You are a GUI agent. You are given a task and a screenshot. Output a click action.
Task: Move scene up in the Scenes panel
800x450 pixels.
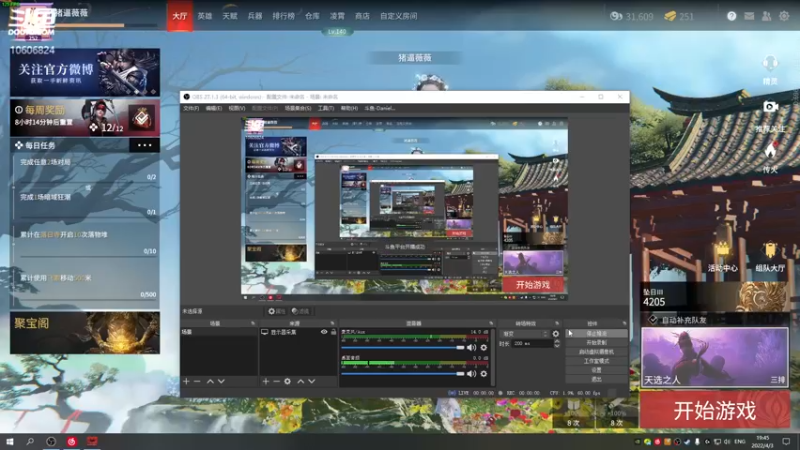(x=210, y=381)
